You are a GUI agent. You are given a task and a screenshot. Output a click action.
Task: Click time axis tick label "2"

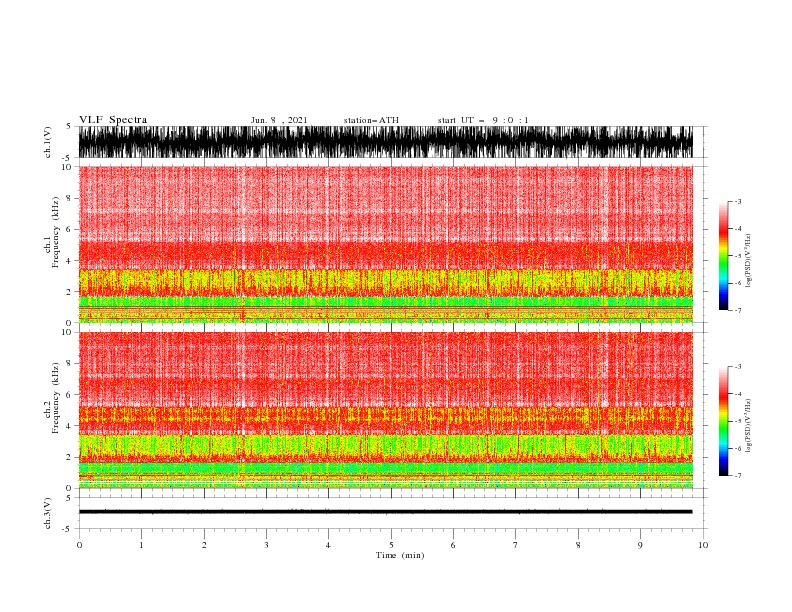click(x=204, y=545)
